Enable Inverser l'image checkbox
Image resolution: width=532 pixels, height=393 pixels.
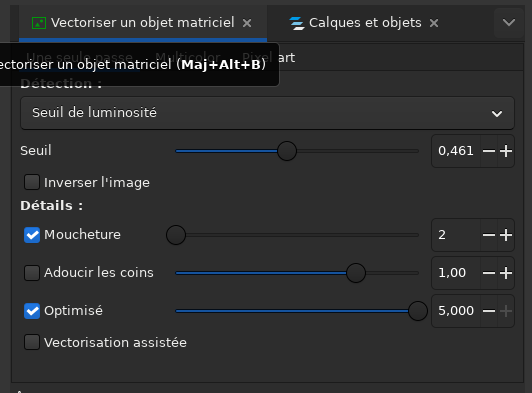coord(32,182)
